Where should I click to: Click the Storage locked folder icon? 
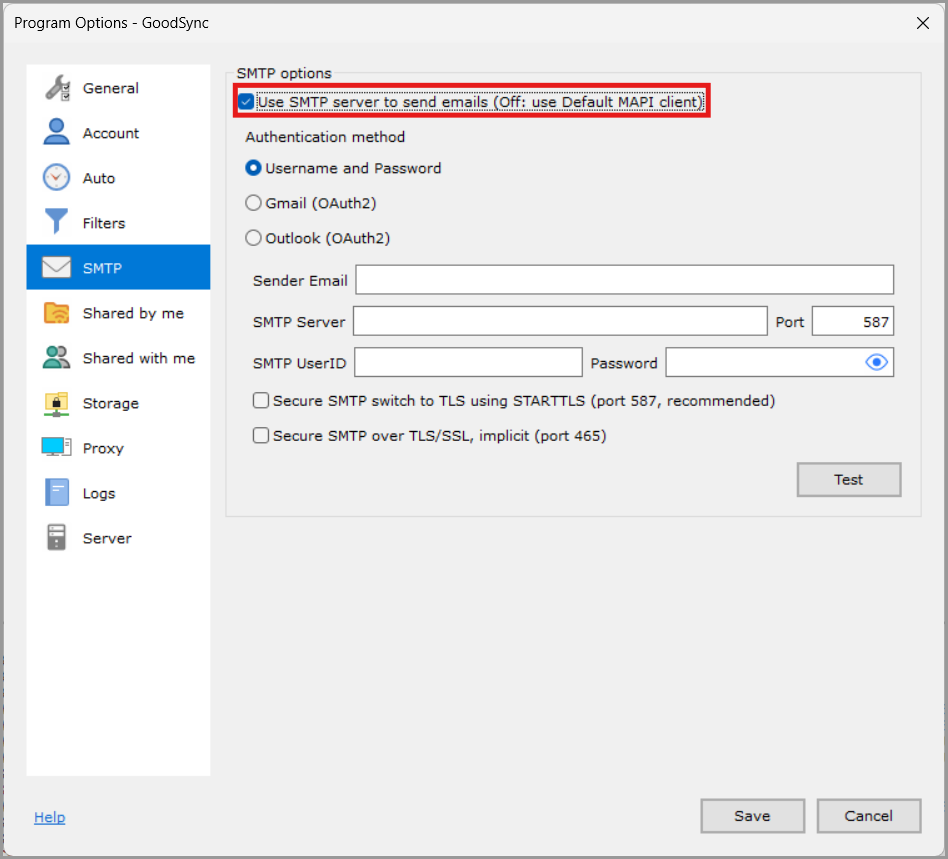[x=56, y=403]
